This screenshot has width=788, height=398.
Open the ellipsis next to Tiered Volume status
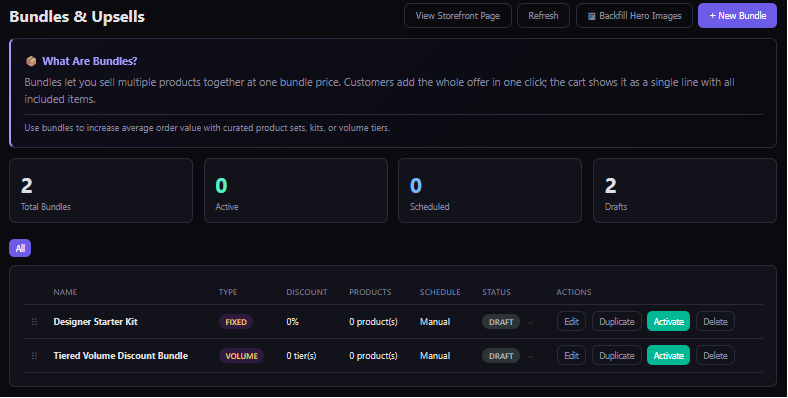point(530,356)
